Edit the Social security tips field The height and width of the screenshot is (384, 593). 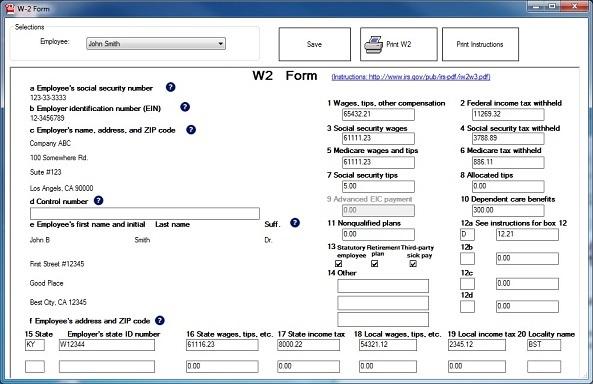378,186
